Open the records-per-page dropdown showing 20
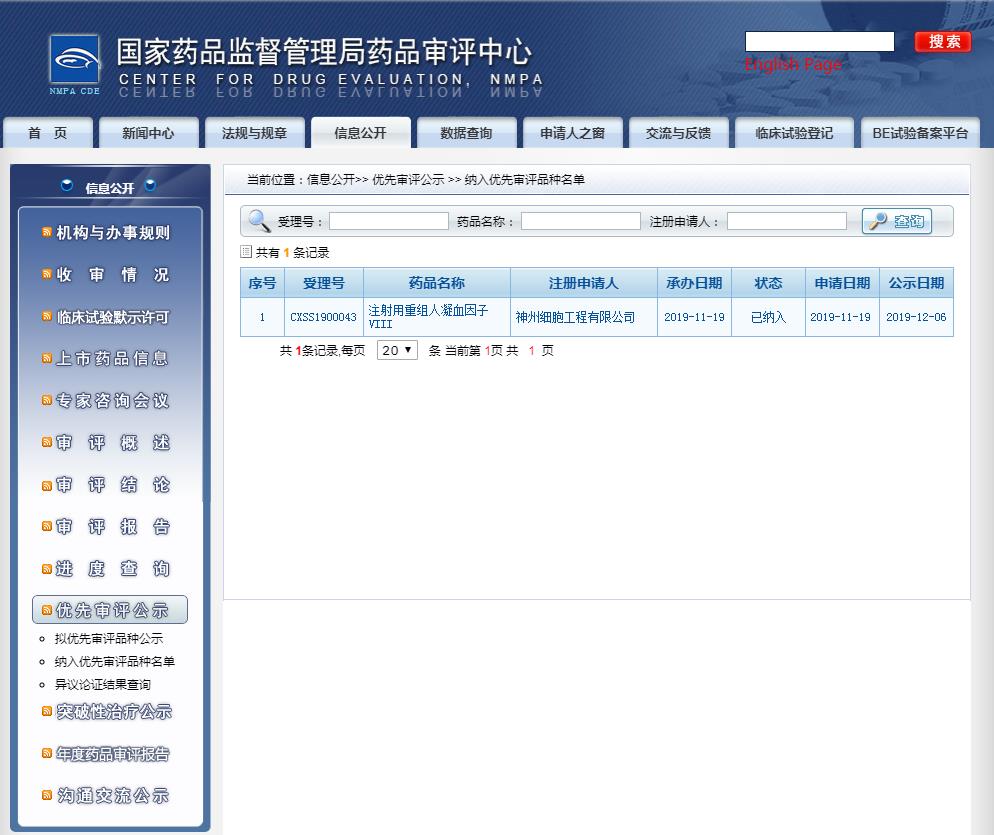The image size is (994, 835). 397,350
